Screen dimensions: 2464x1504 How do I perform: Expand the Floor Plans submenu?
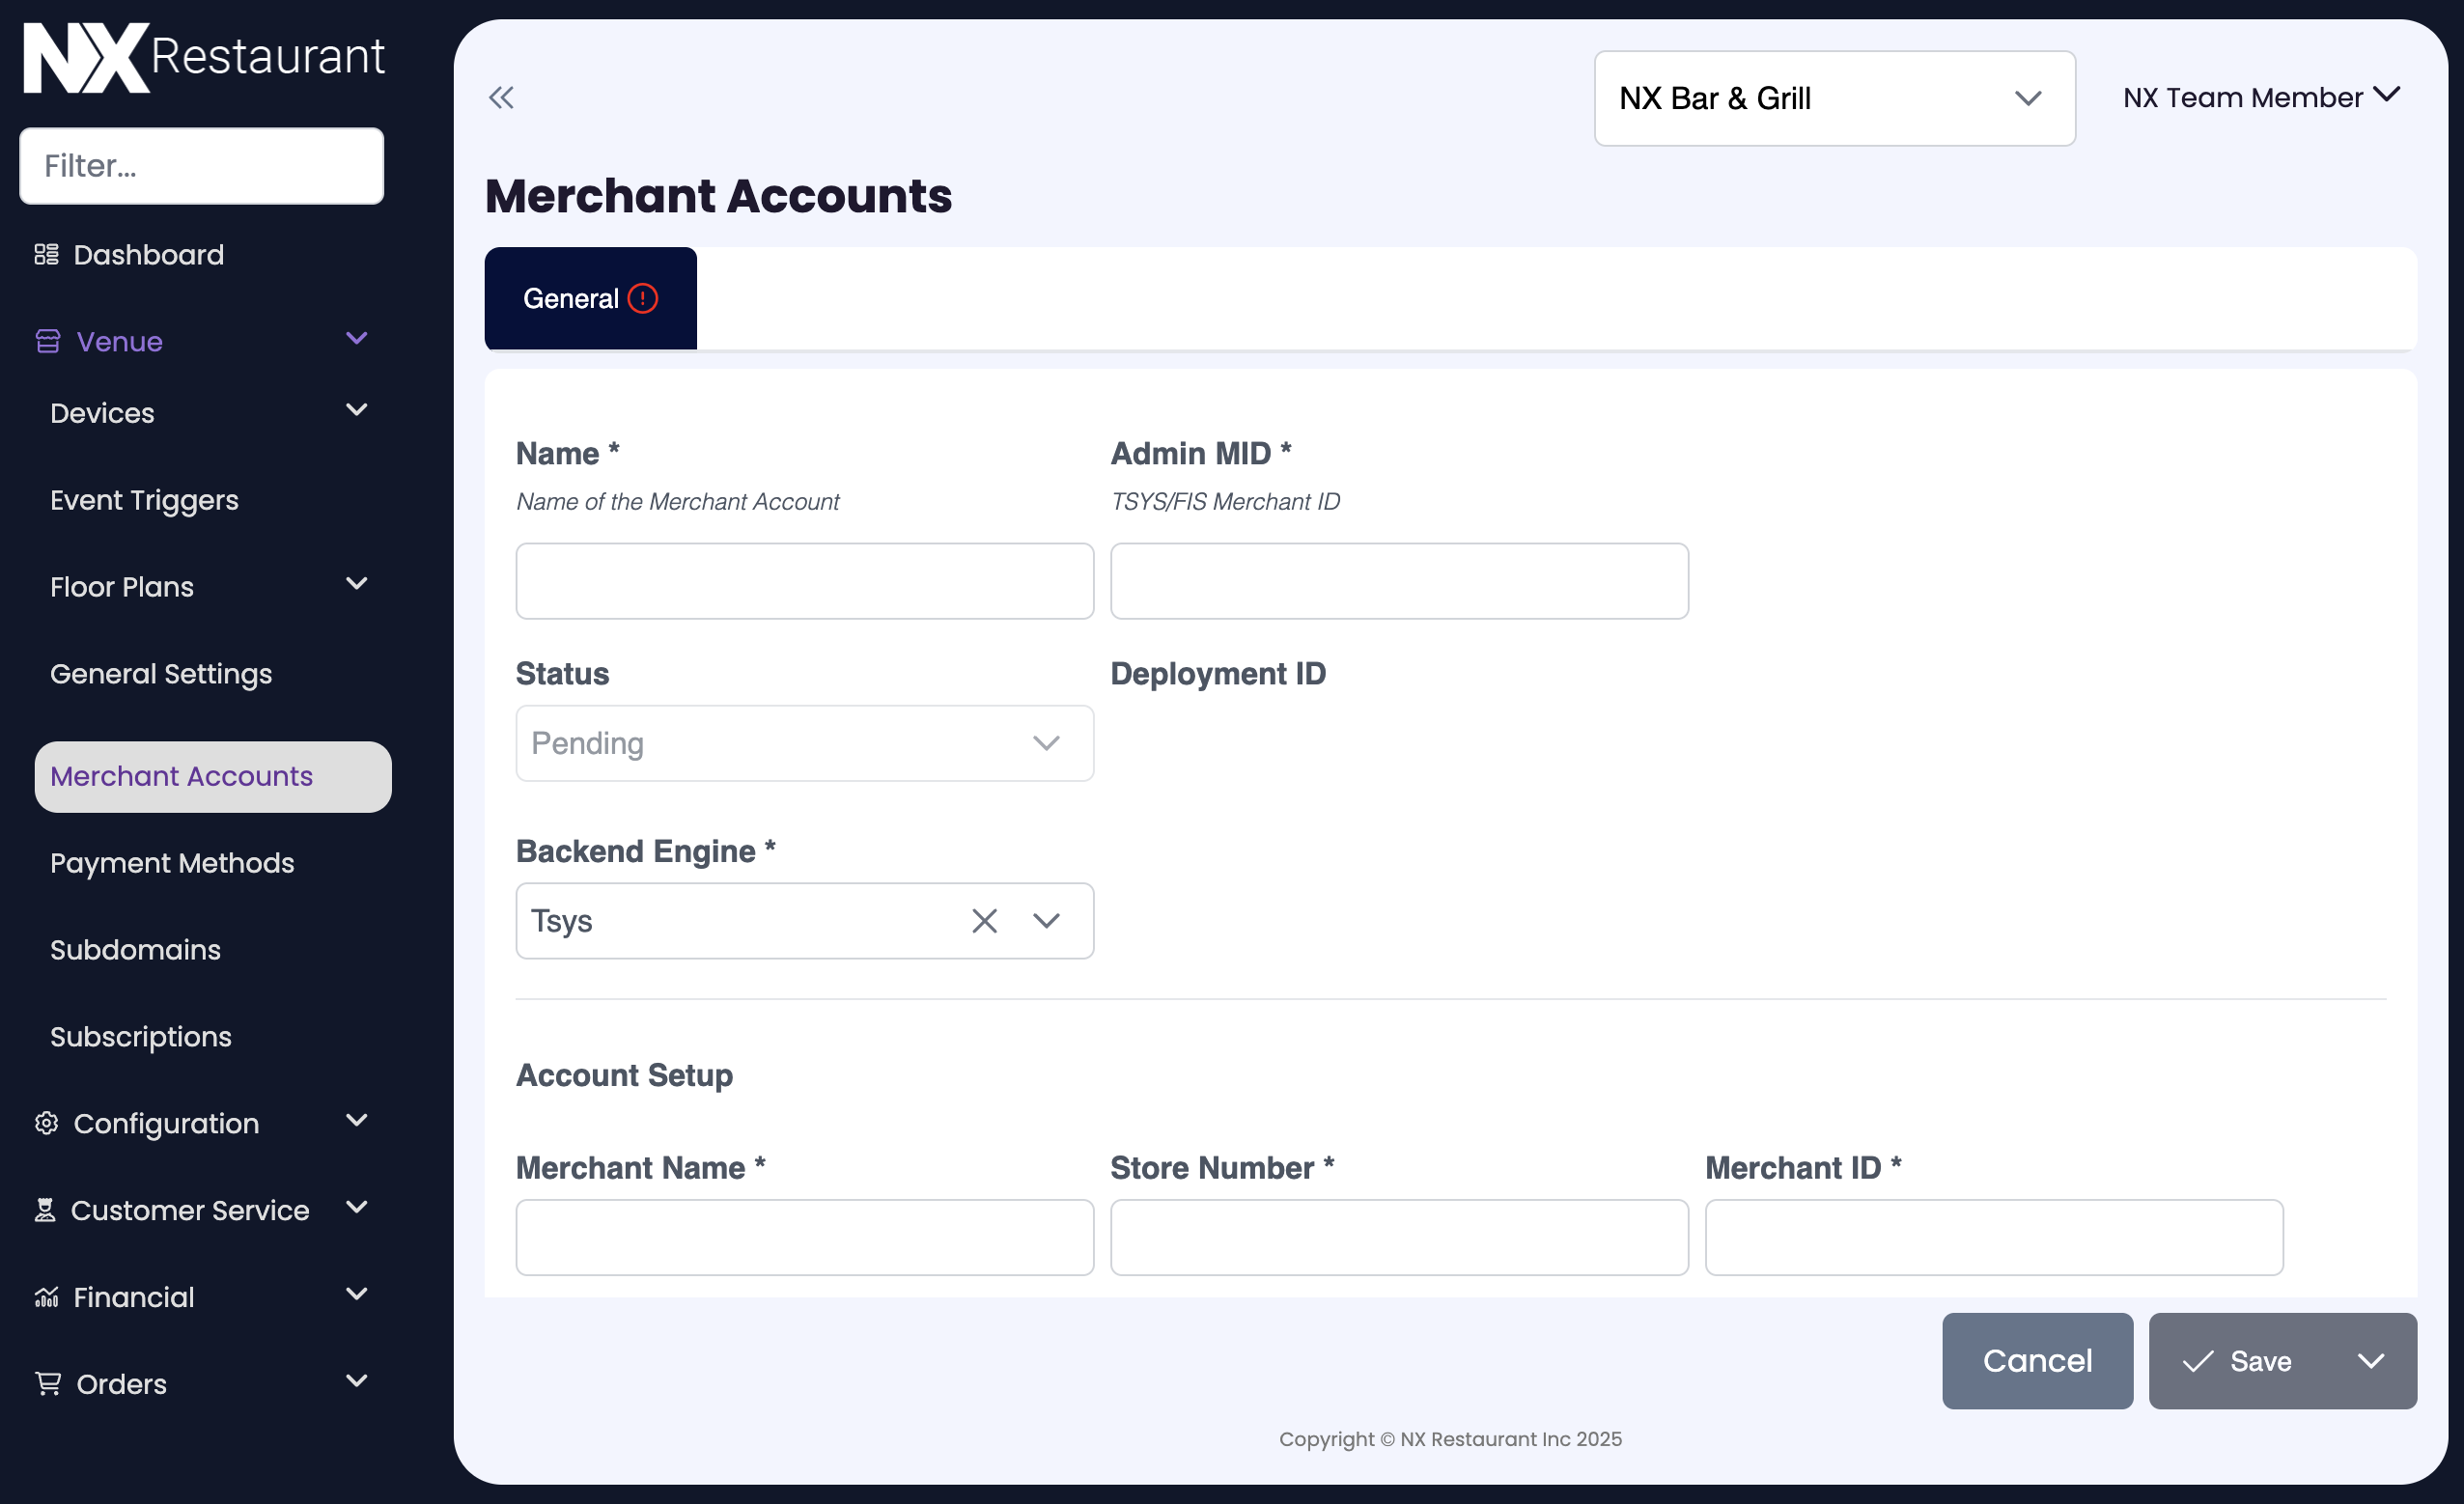tap(355, 584)
